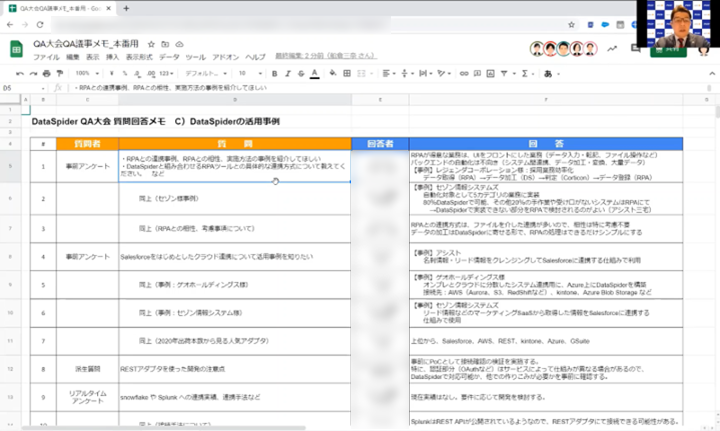Screen dimensions: 720x431
Task: Select cell with RESTアダプタを使った開発の注意点
Action: (235, 369)
